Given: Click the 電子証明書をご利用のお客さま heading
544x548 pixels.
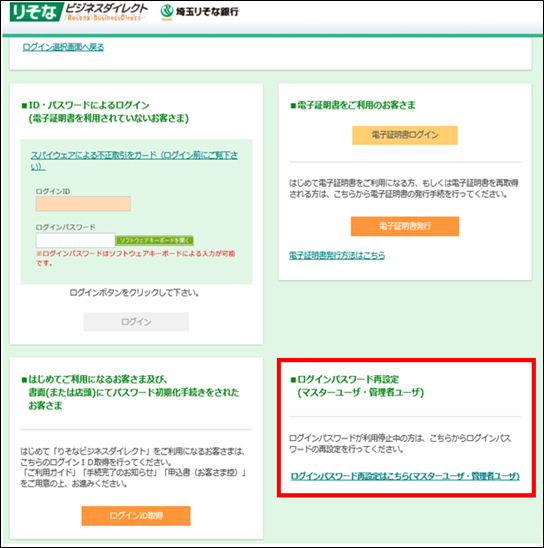Looking at the screenshot, I should (353, 105).
